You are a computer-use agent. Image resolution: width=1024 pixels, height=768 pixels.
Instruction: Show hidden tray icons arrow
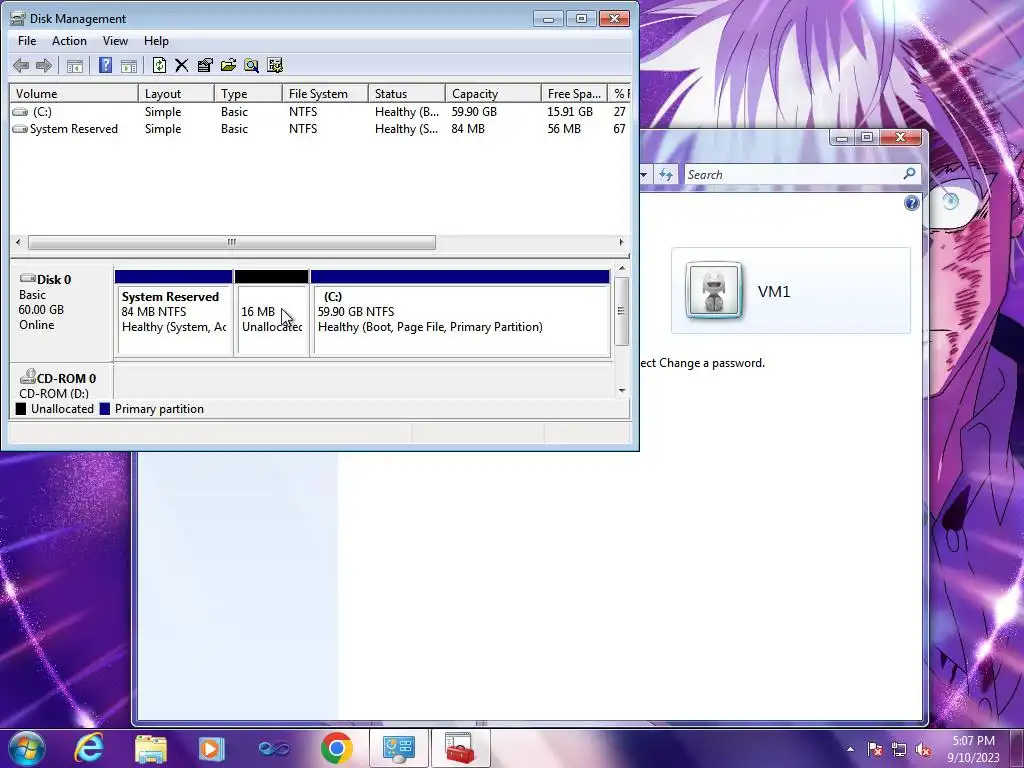point(850,749)
